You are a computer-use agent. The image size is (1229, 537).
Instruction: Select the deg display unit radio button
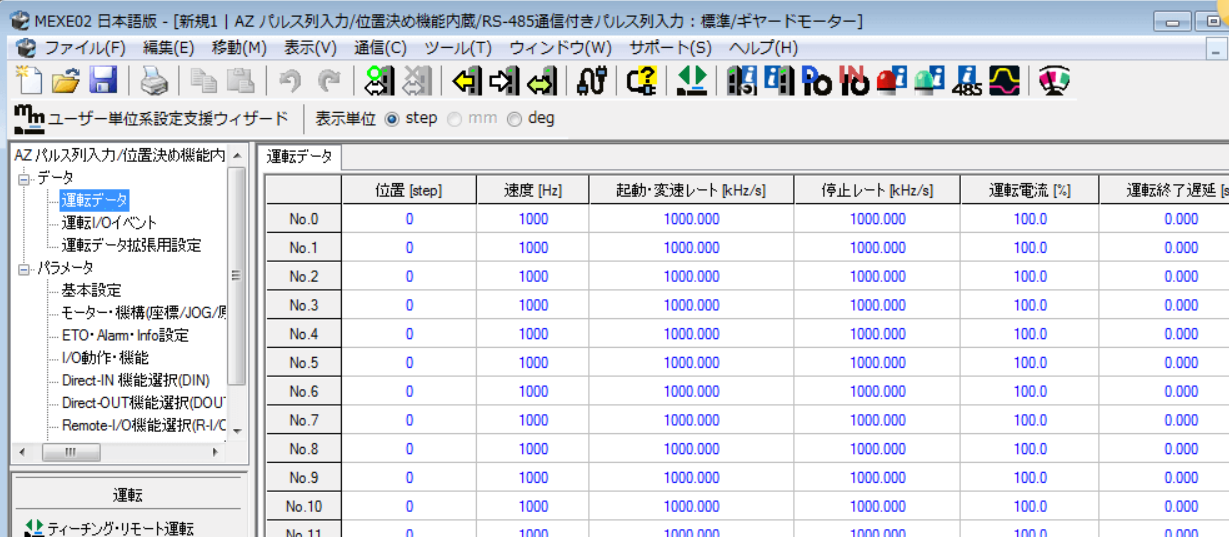514,119
